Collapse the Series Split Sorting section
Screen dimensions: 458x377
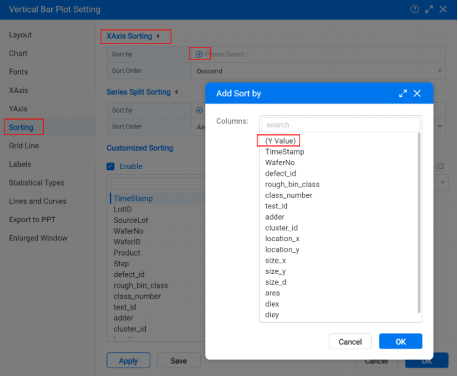(x=176, y=92)
